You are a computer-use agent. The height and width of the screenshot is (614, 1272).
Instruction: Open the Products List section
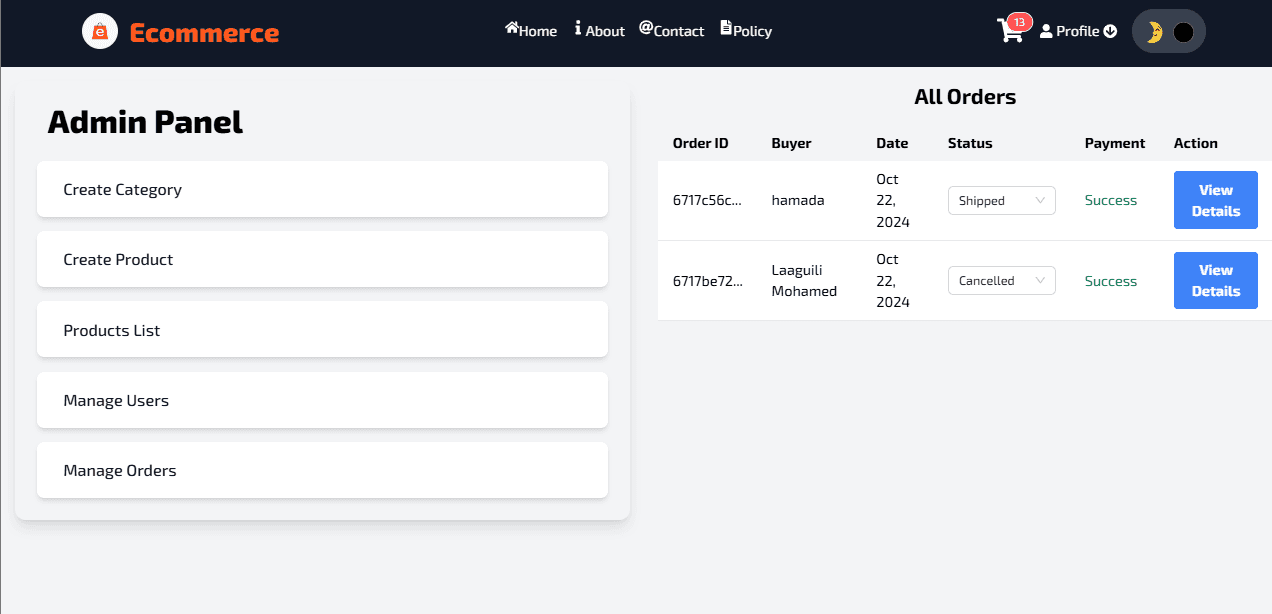tap(322, 329)
